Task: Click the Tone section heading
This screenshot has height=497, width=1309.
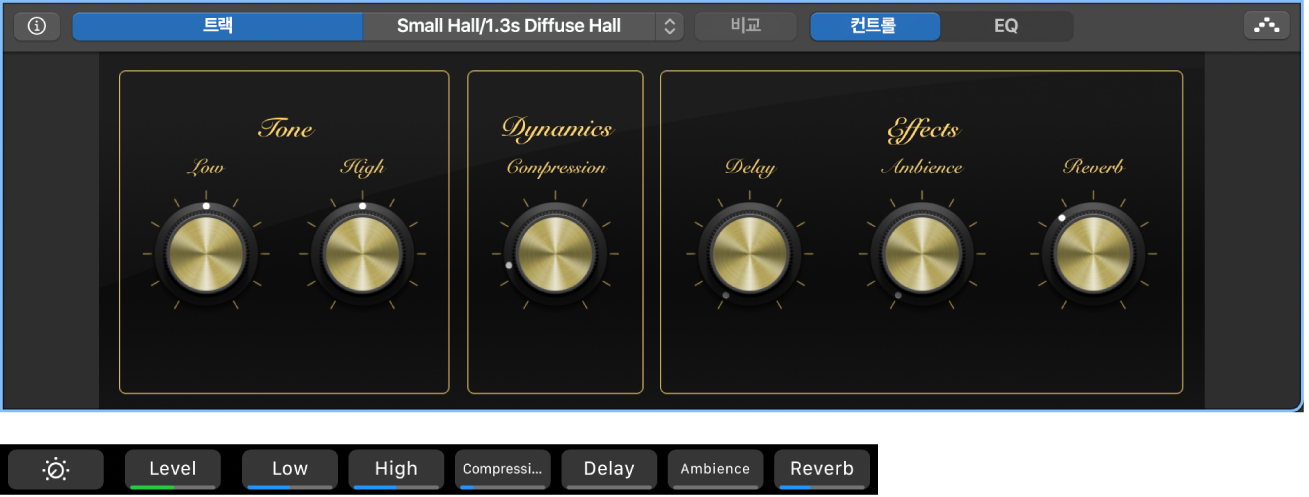Action: (285, 128)
